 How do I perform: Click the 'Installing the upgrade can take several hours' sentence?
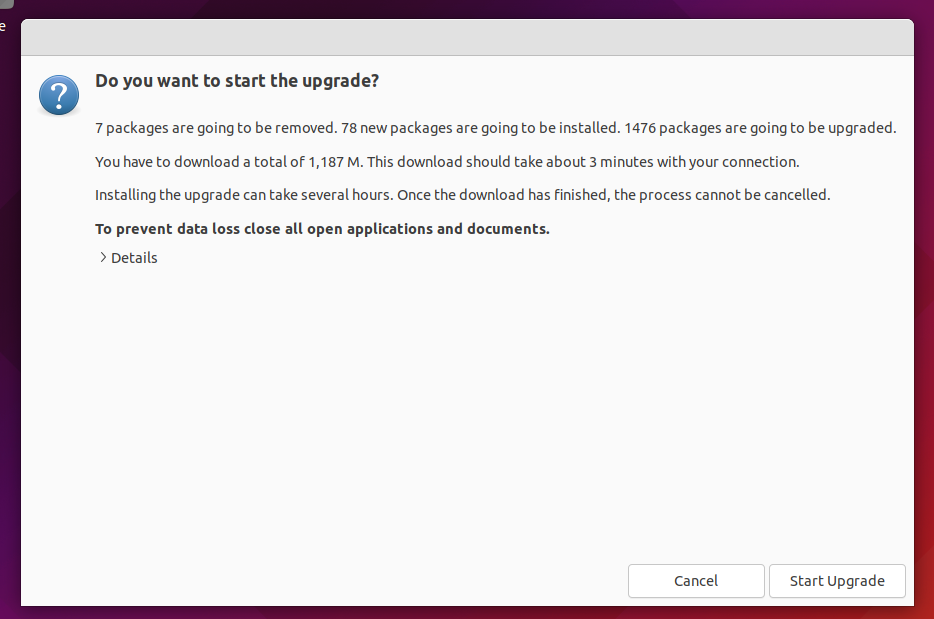(244, 195)
